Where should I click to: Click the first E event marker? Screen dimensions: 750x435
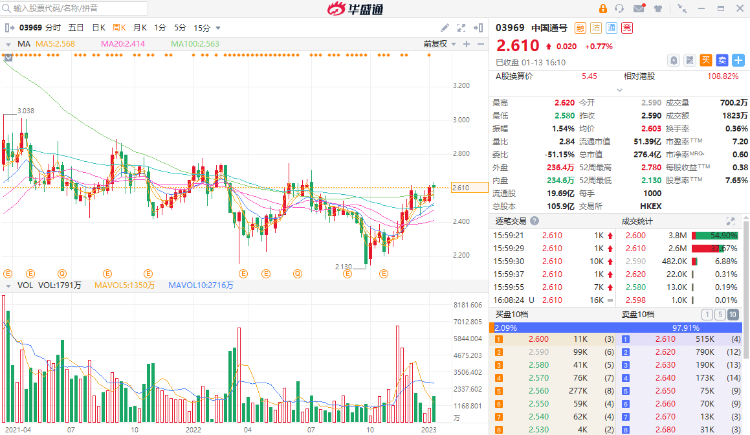click(8, 274)
